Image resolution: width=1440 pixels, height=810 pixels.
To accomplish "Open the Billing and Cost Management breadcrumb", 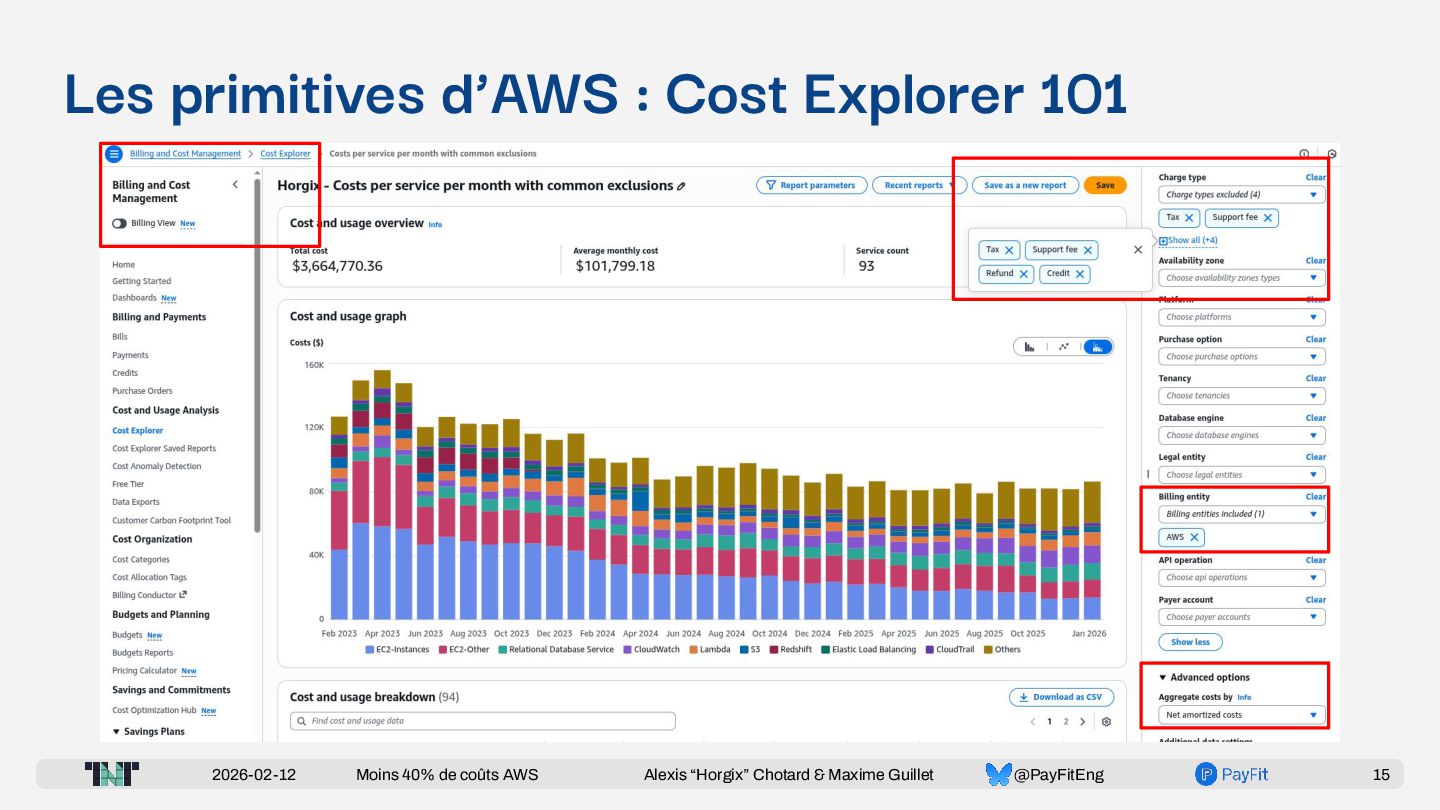I will click(185, 154).
